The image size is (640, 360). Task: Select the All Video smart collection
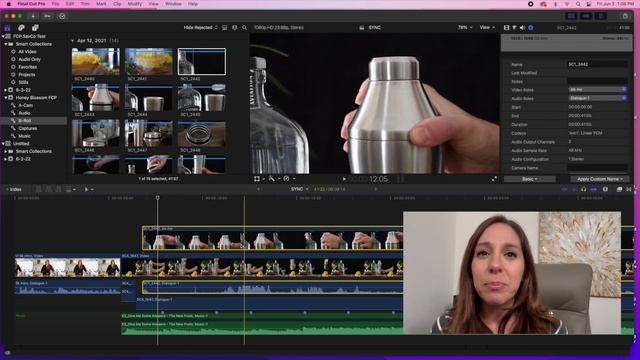[x=27, y=52]
